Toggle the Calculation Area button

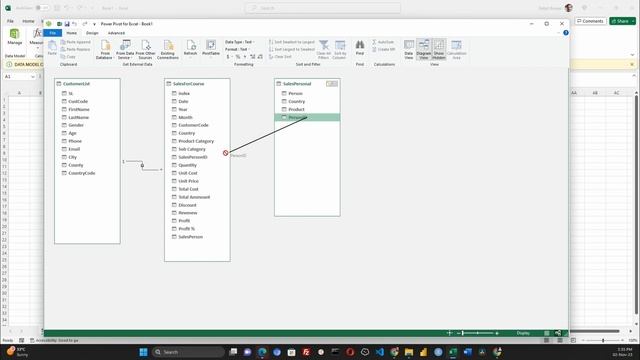[x=456, y=49]
